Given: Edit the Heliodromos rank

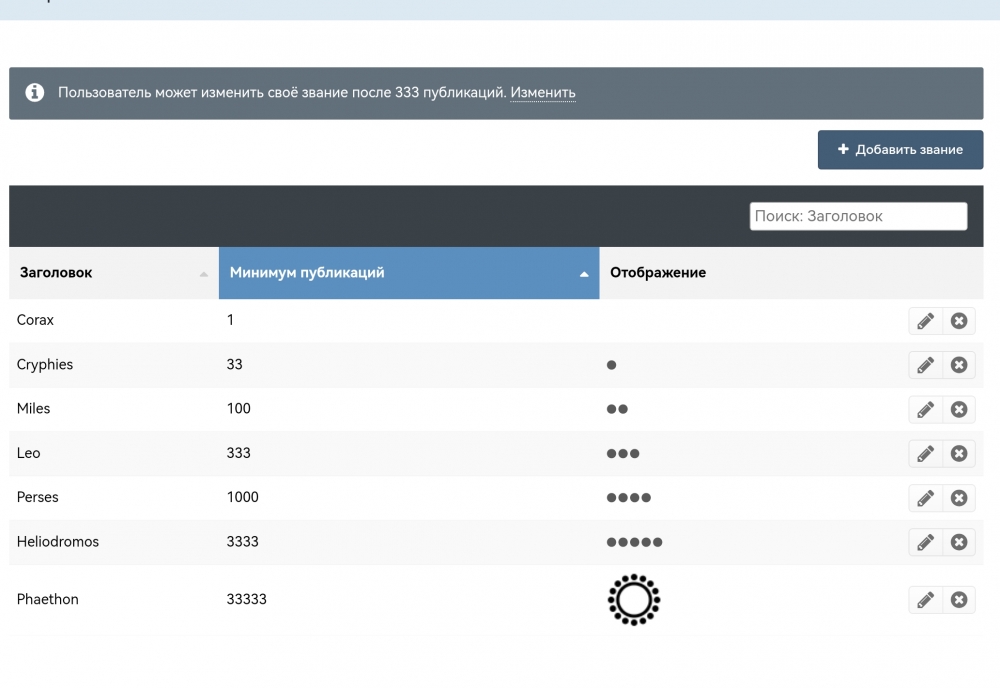Looking at the screenshot, I should [x=925, y=542].
